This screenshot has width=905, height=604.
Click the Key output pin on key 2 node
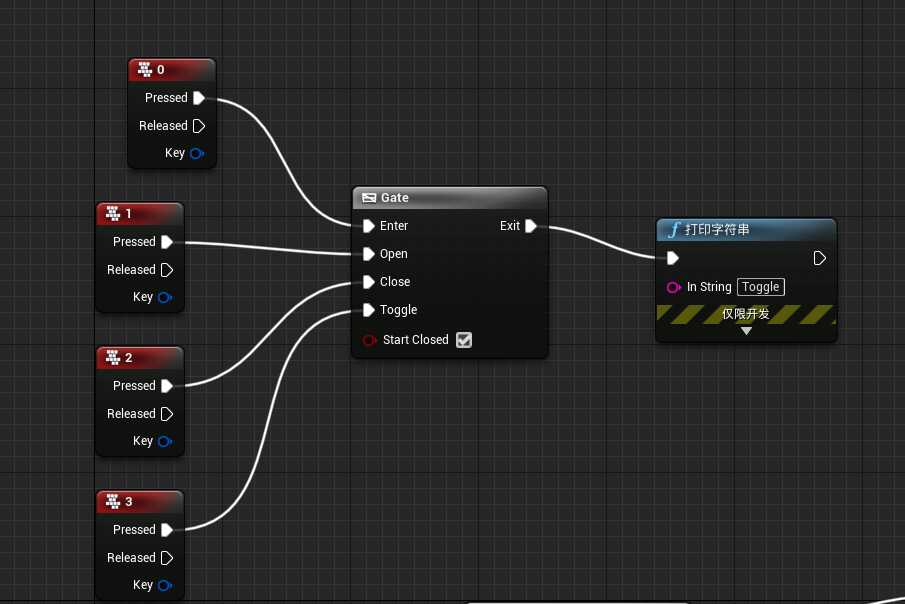(x=165, y=441)
